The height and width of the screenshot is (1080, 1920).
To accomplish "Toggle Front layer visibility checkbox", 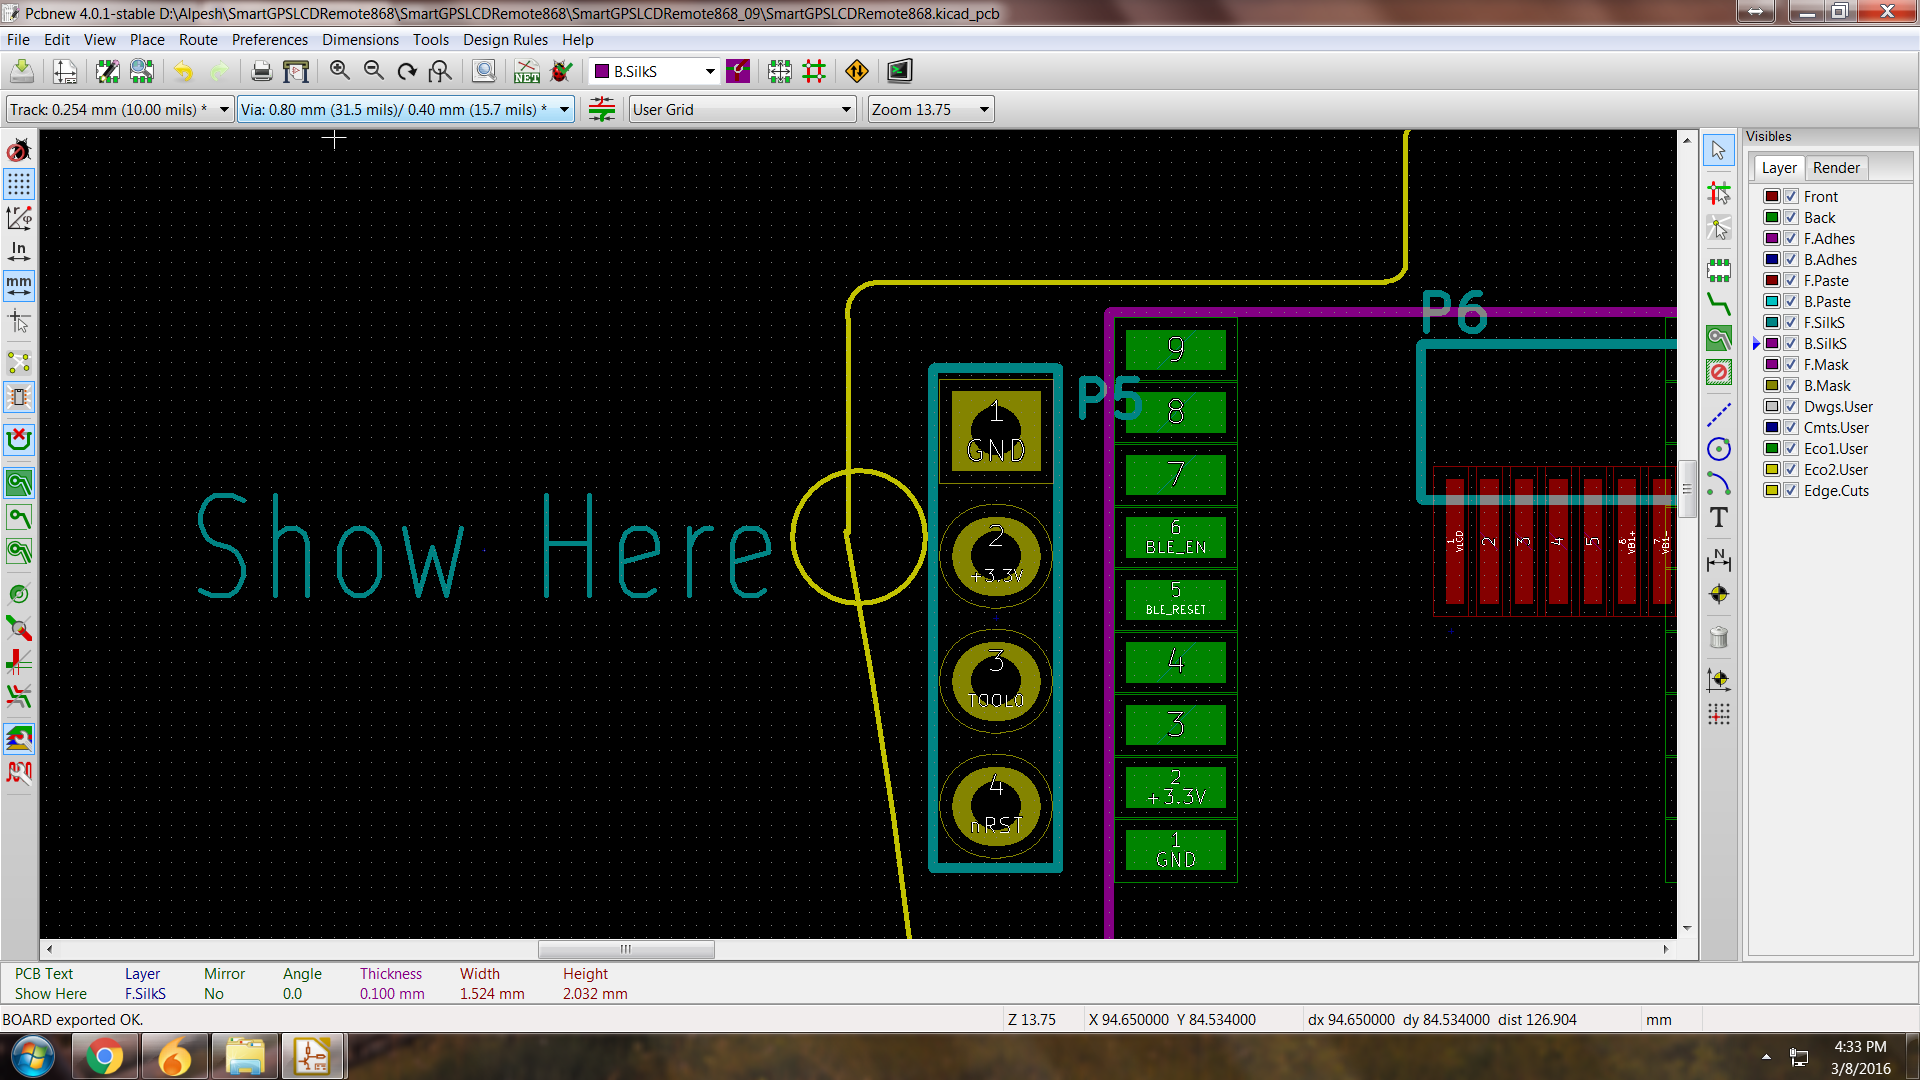I will click(x=1791, y=197).
